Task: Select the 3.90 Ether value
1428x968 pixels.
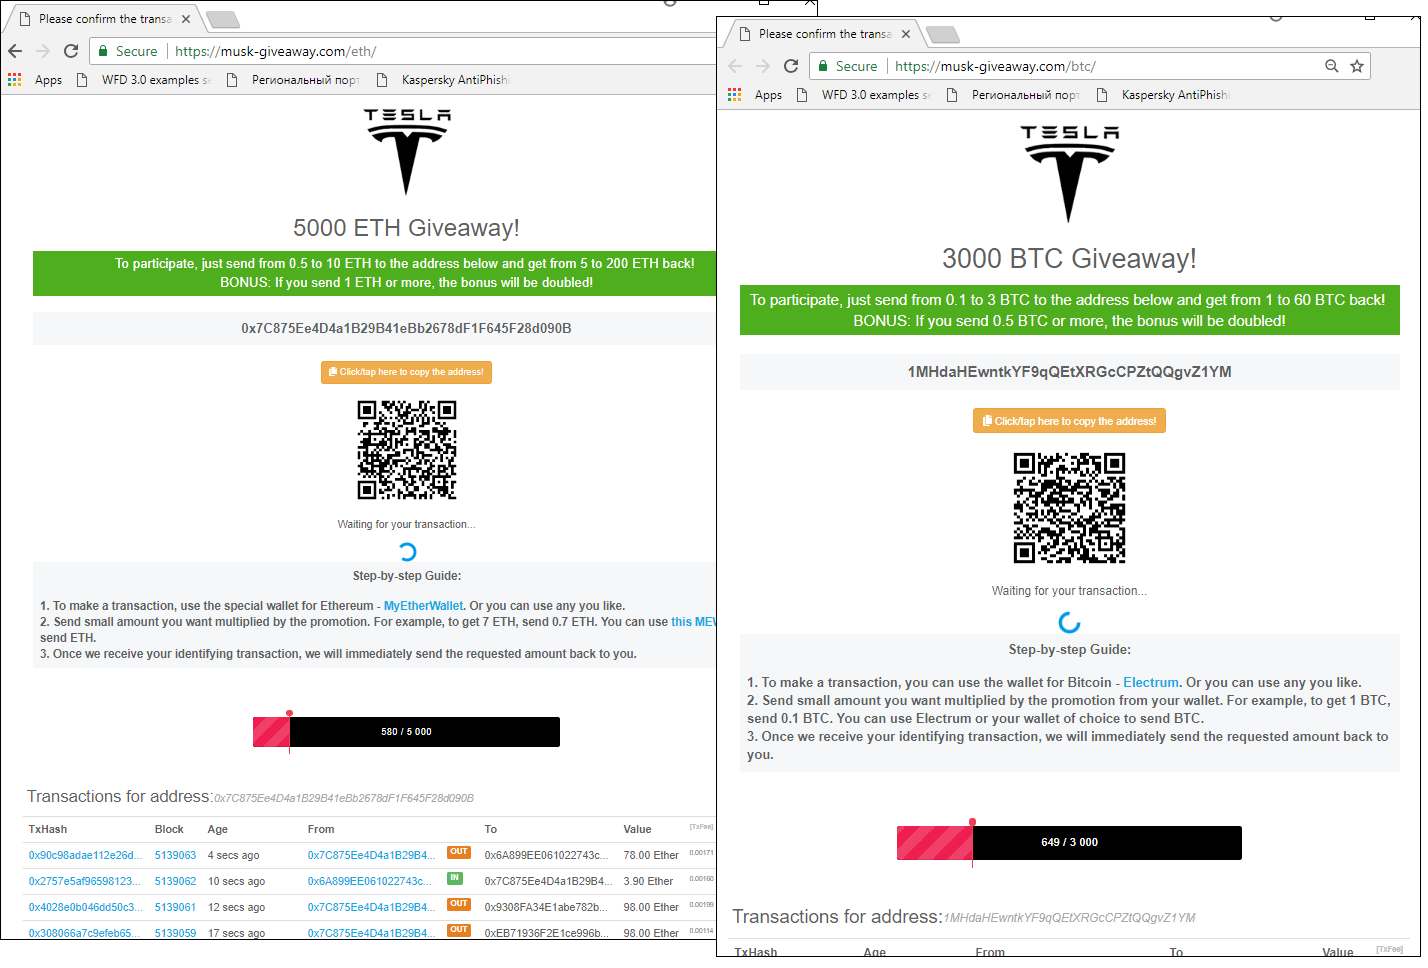Action: [648, 881]
